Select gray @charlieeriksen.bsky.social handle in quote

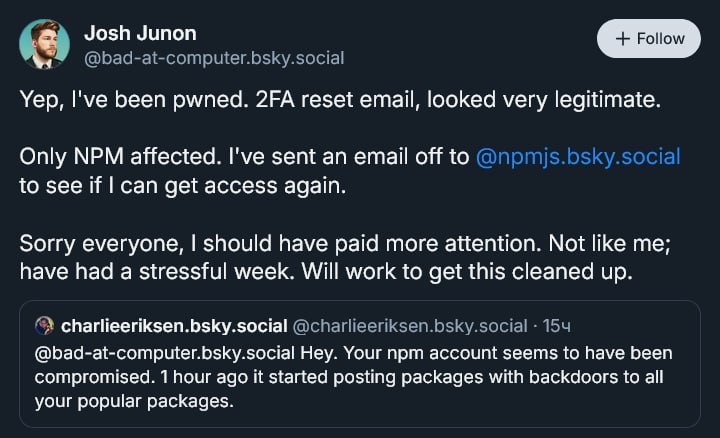click(x=409, y=326)
